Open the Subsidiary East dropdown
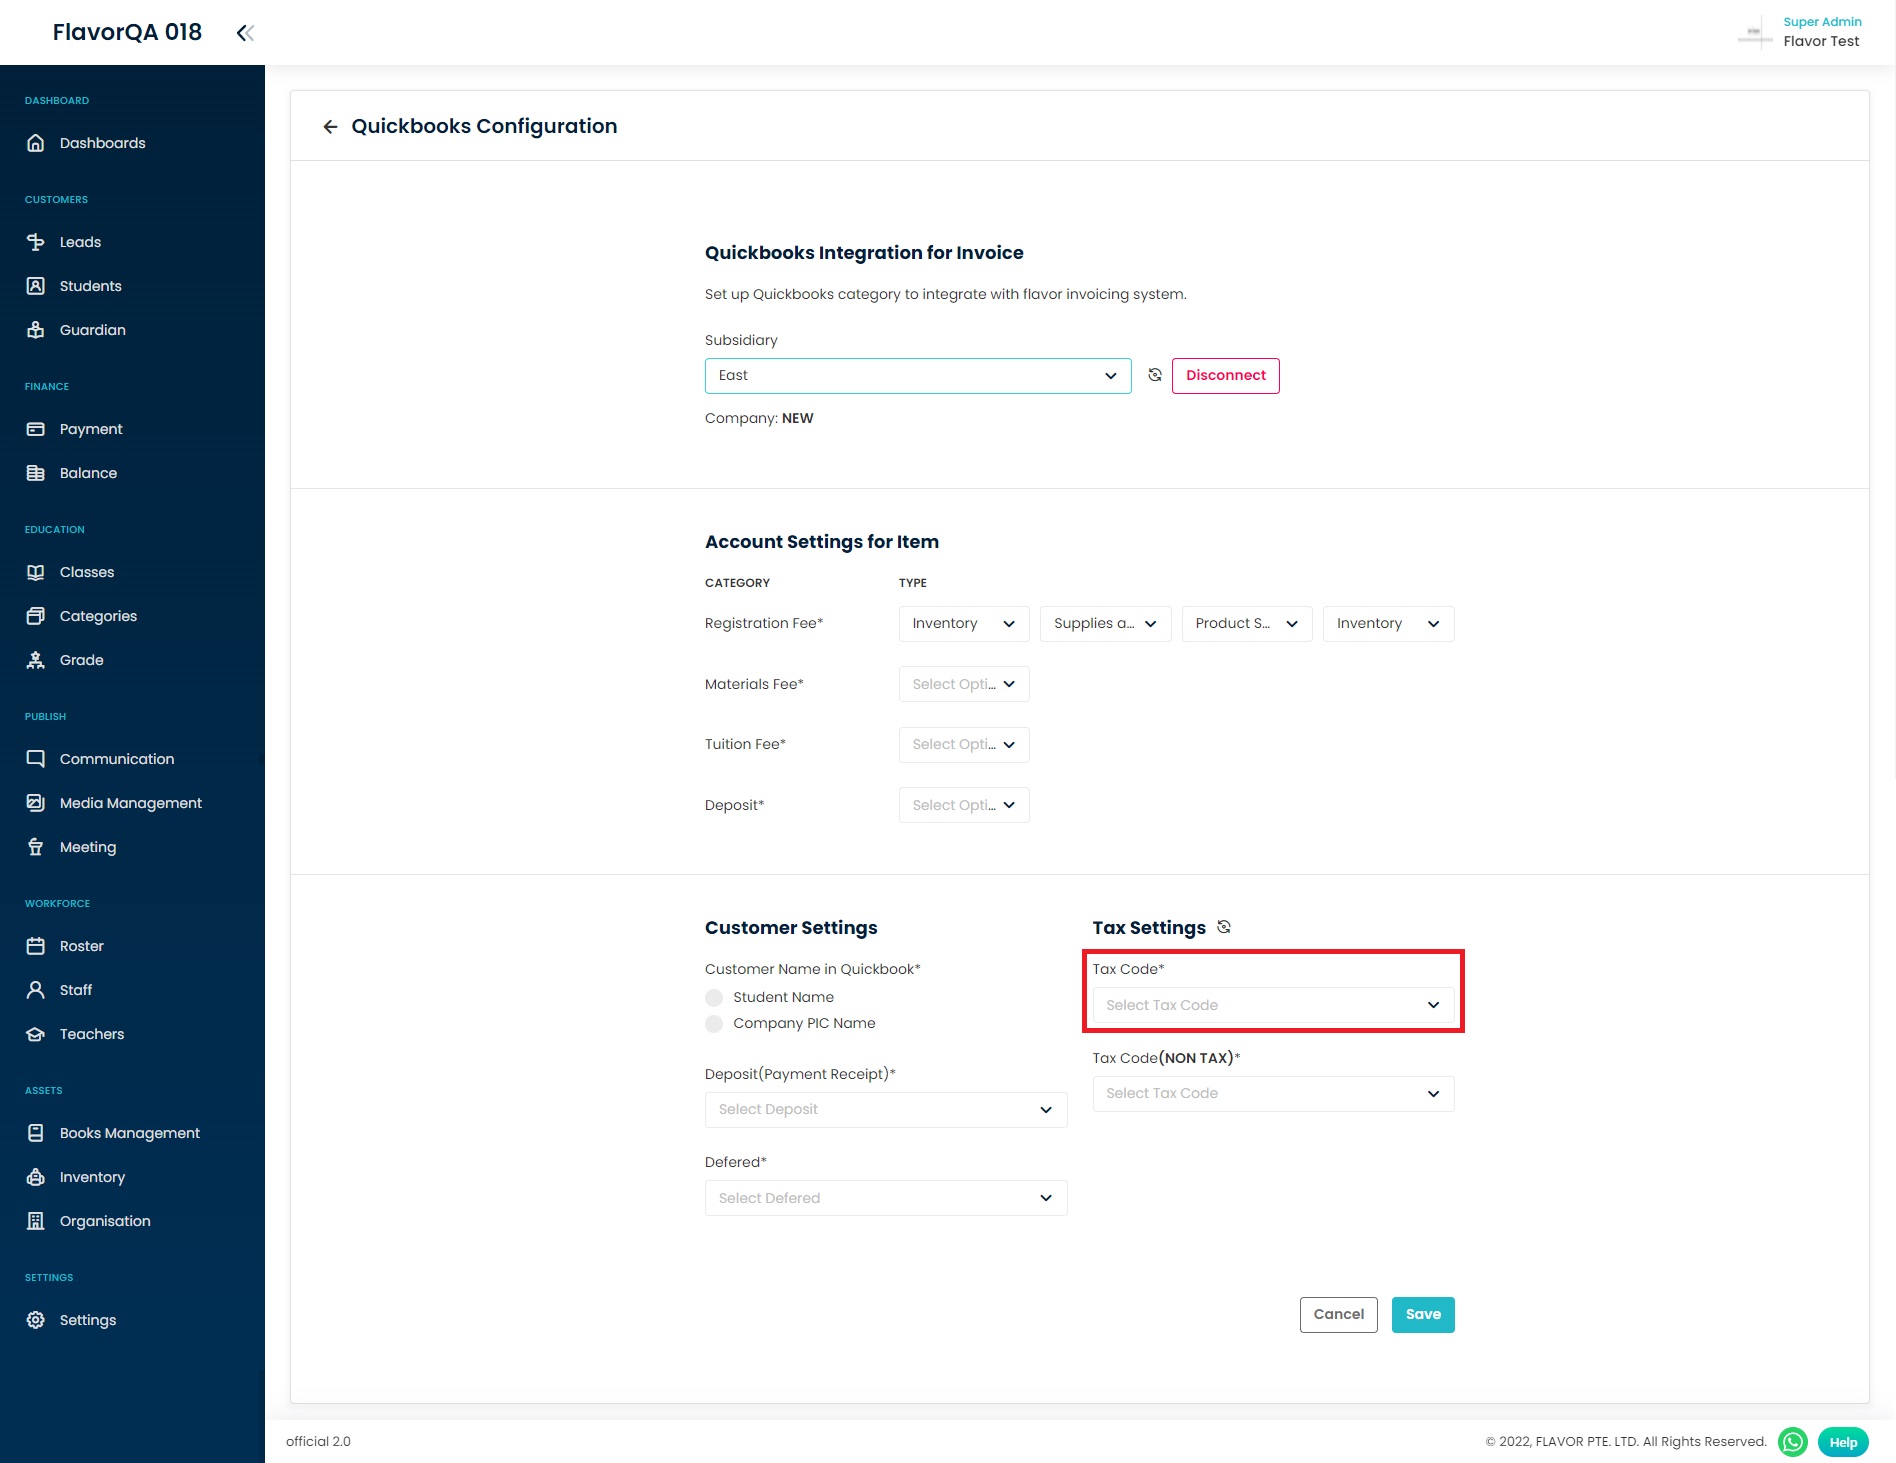Image resolution: width=1896 pixels, height=1463 pixels. tap(918, 376)
